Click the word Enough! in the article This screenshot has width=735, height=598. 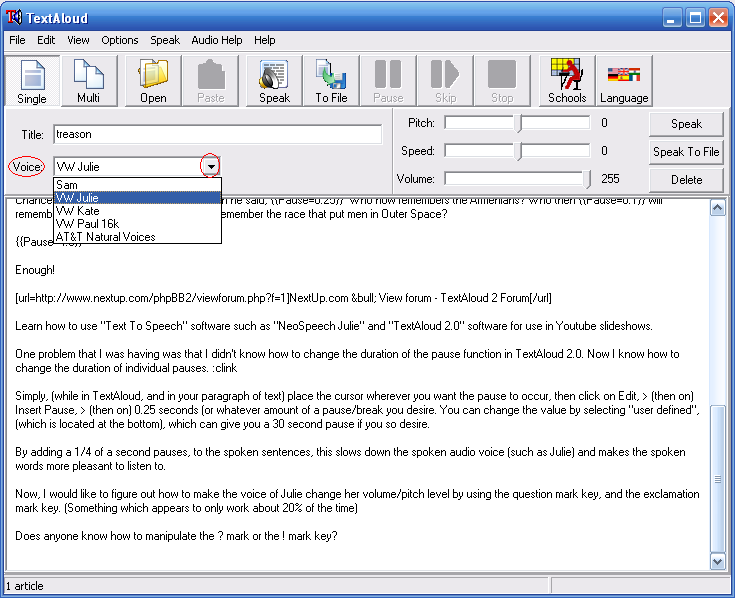pos(35,270)
